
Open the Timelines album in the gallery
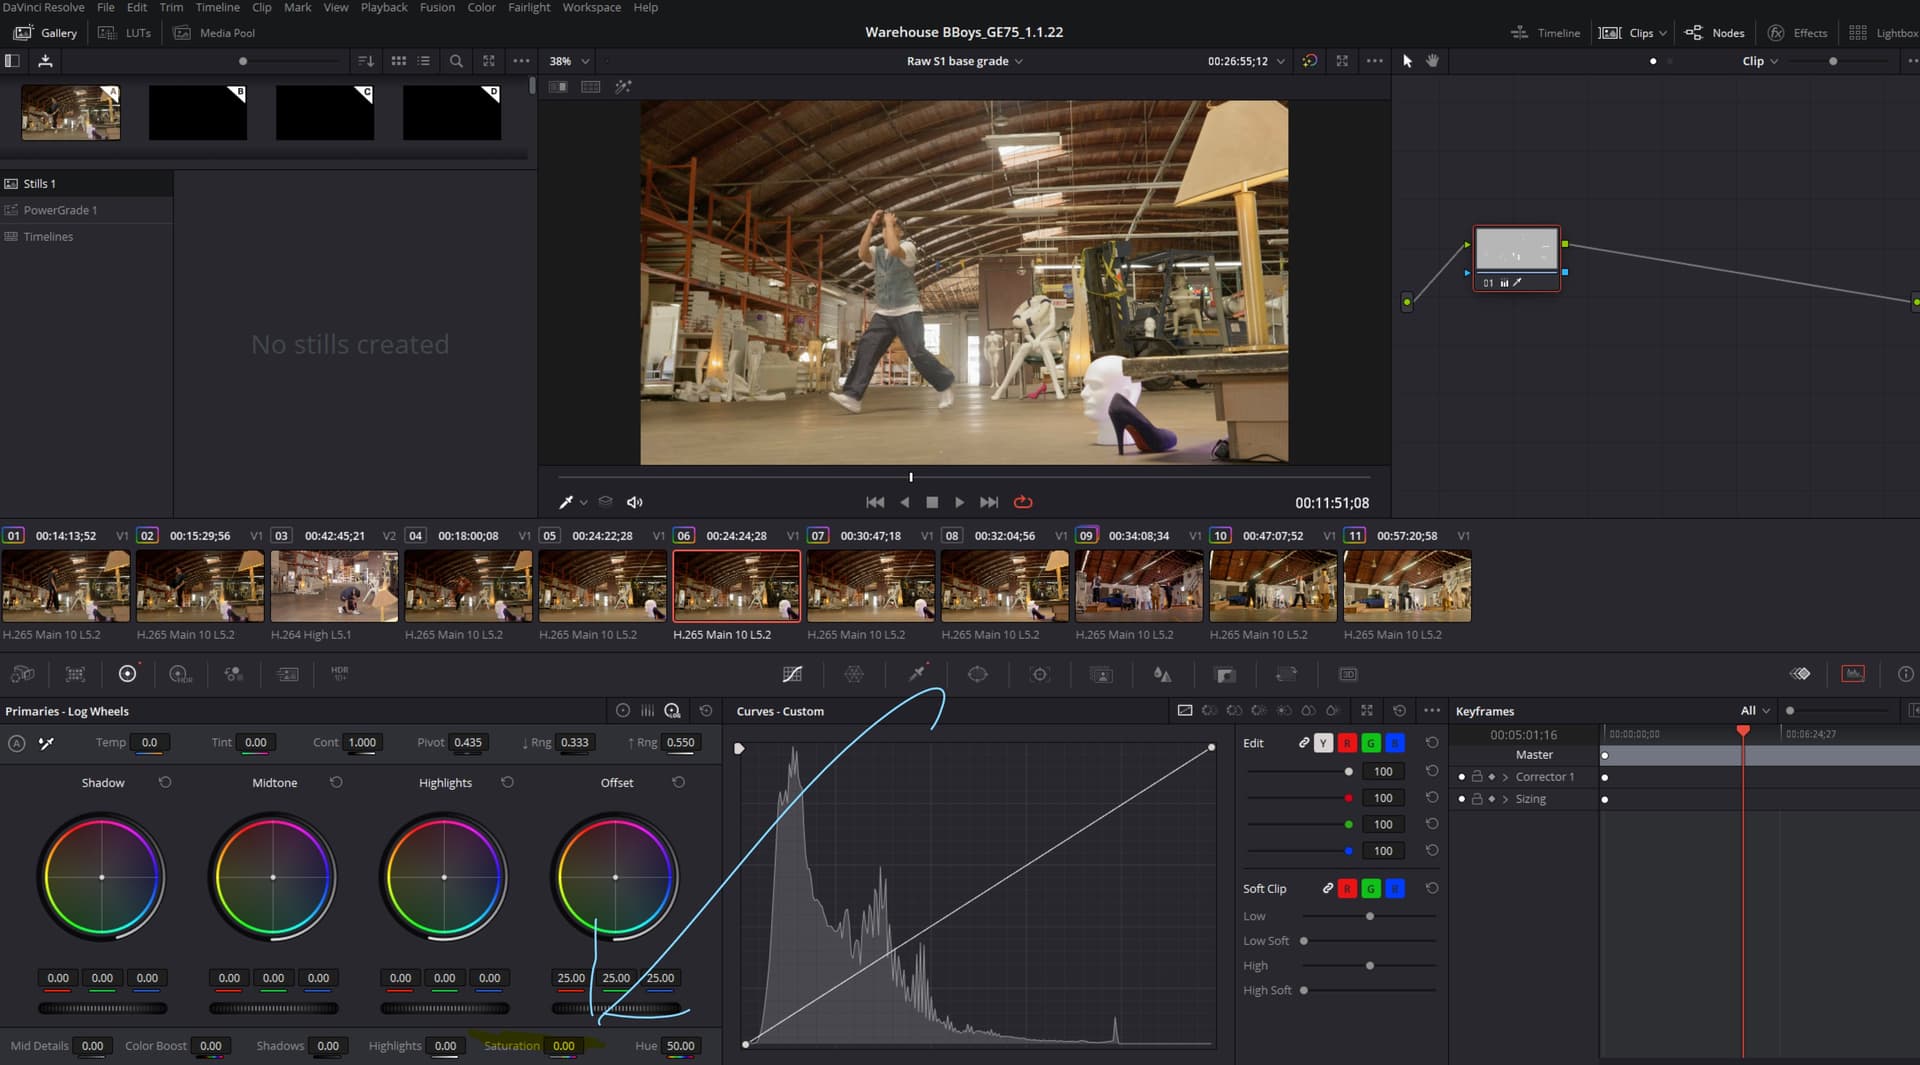[x=46, y=236]
